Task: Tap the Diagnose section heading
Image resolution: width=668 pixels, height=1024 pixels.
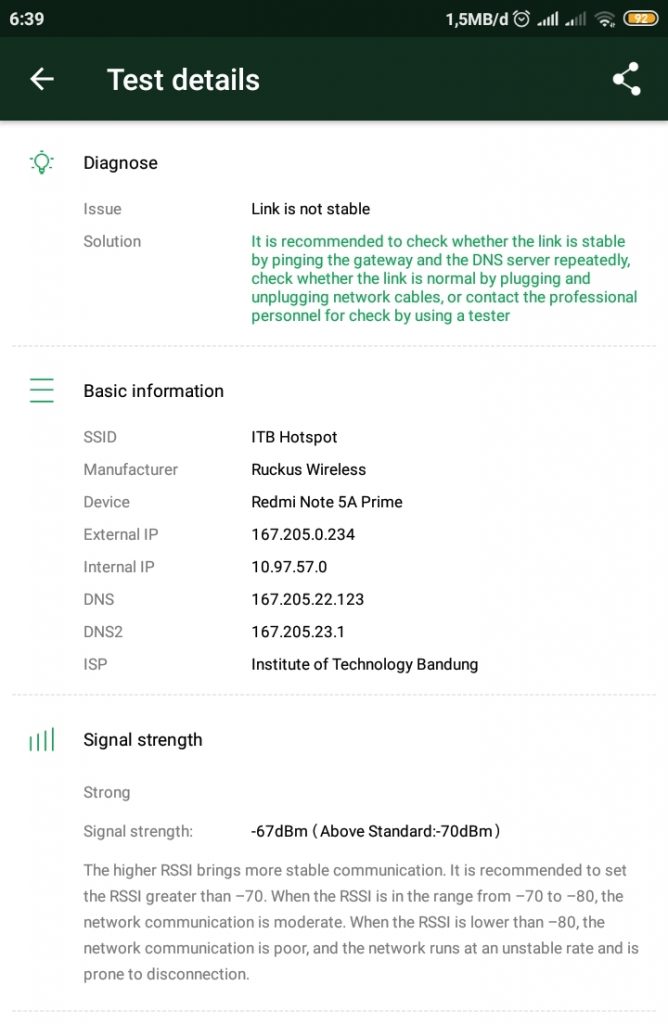Action: pyautogui.click(x=120, y=163)
